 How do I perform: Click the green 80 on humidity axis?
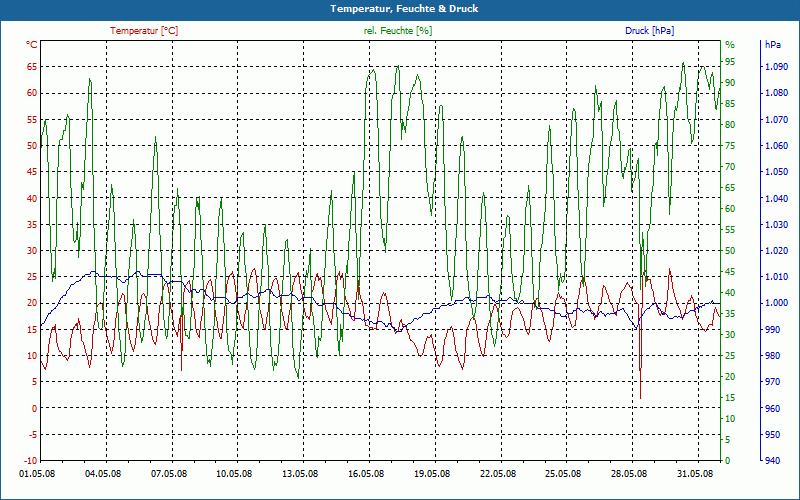[730, 125]
